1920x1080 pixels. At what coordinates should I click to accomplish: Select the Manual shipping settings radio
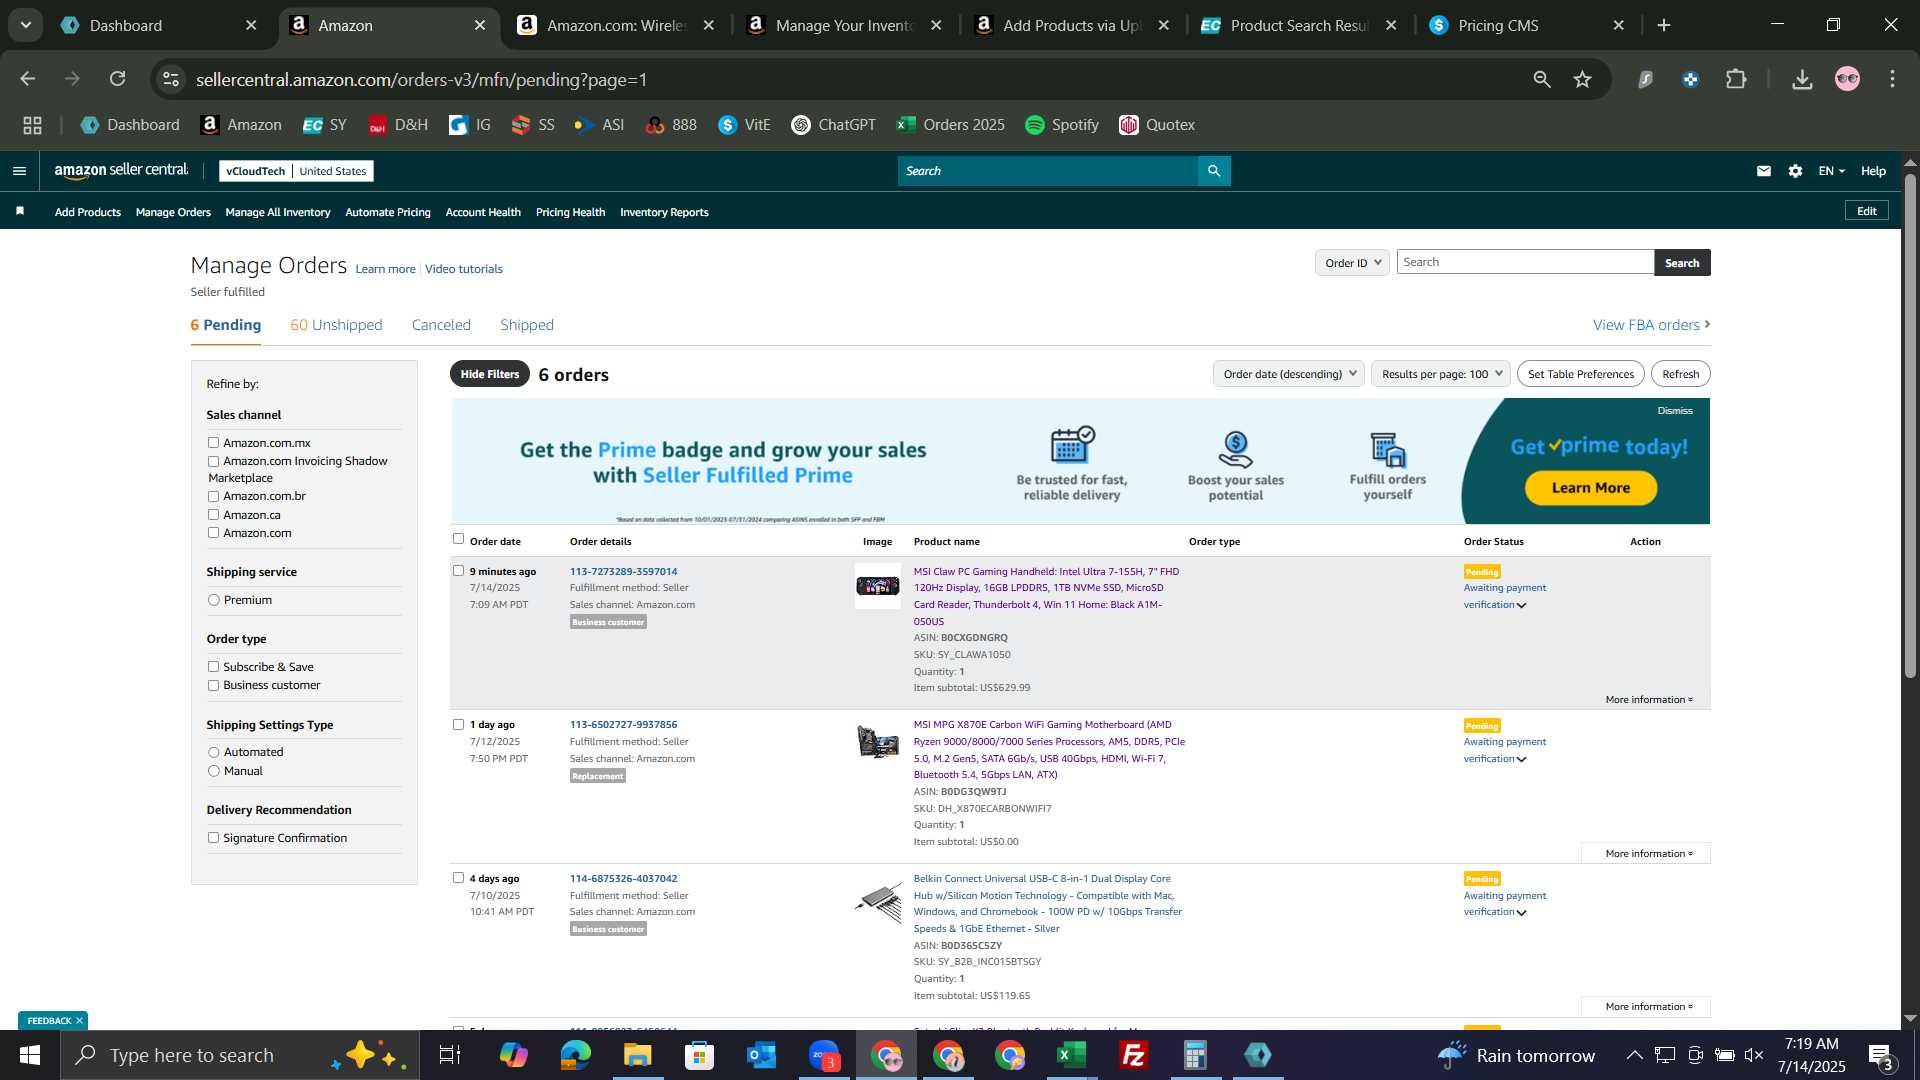[213, 771]
